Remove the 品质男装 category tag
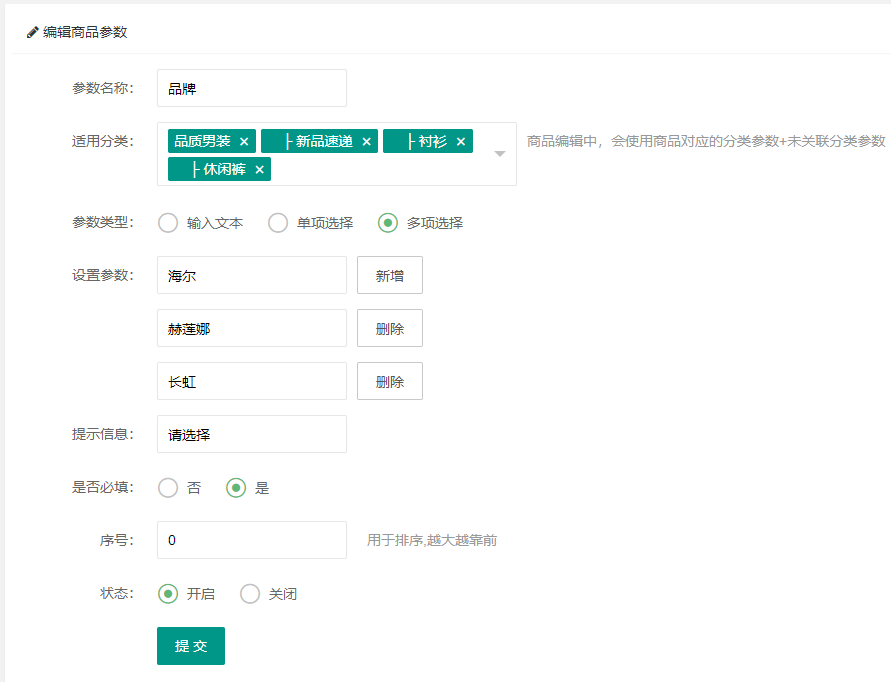The width and height of the screenshot is (891, 682). click(x=244, y=142)
